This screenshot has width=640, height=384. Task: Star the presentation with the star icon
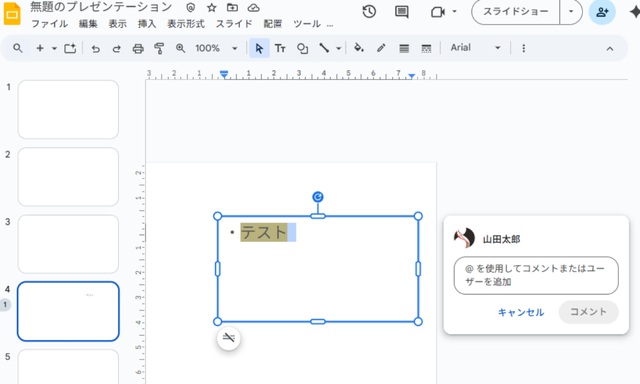click(211, 7)
